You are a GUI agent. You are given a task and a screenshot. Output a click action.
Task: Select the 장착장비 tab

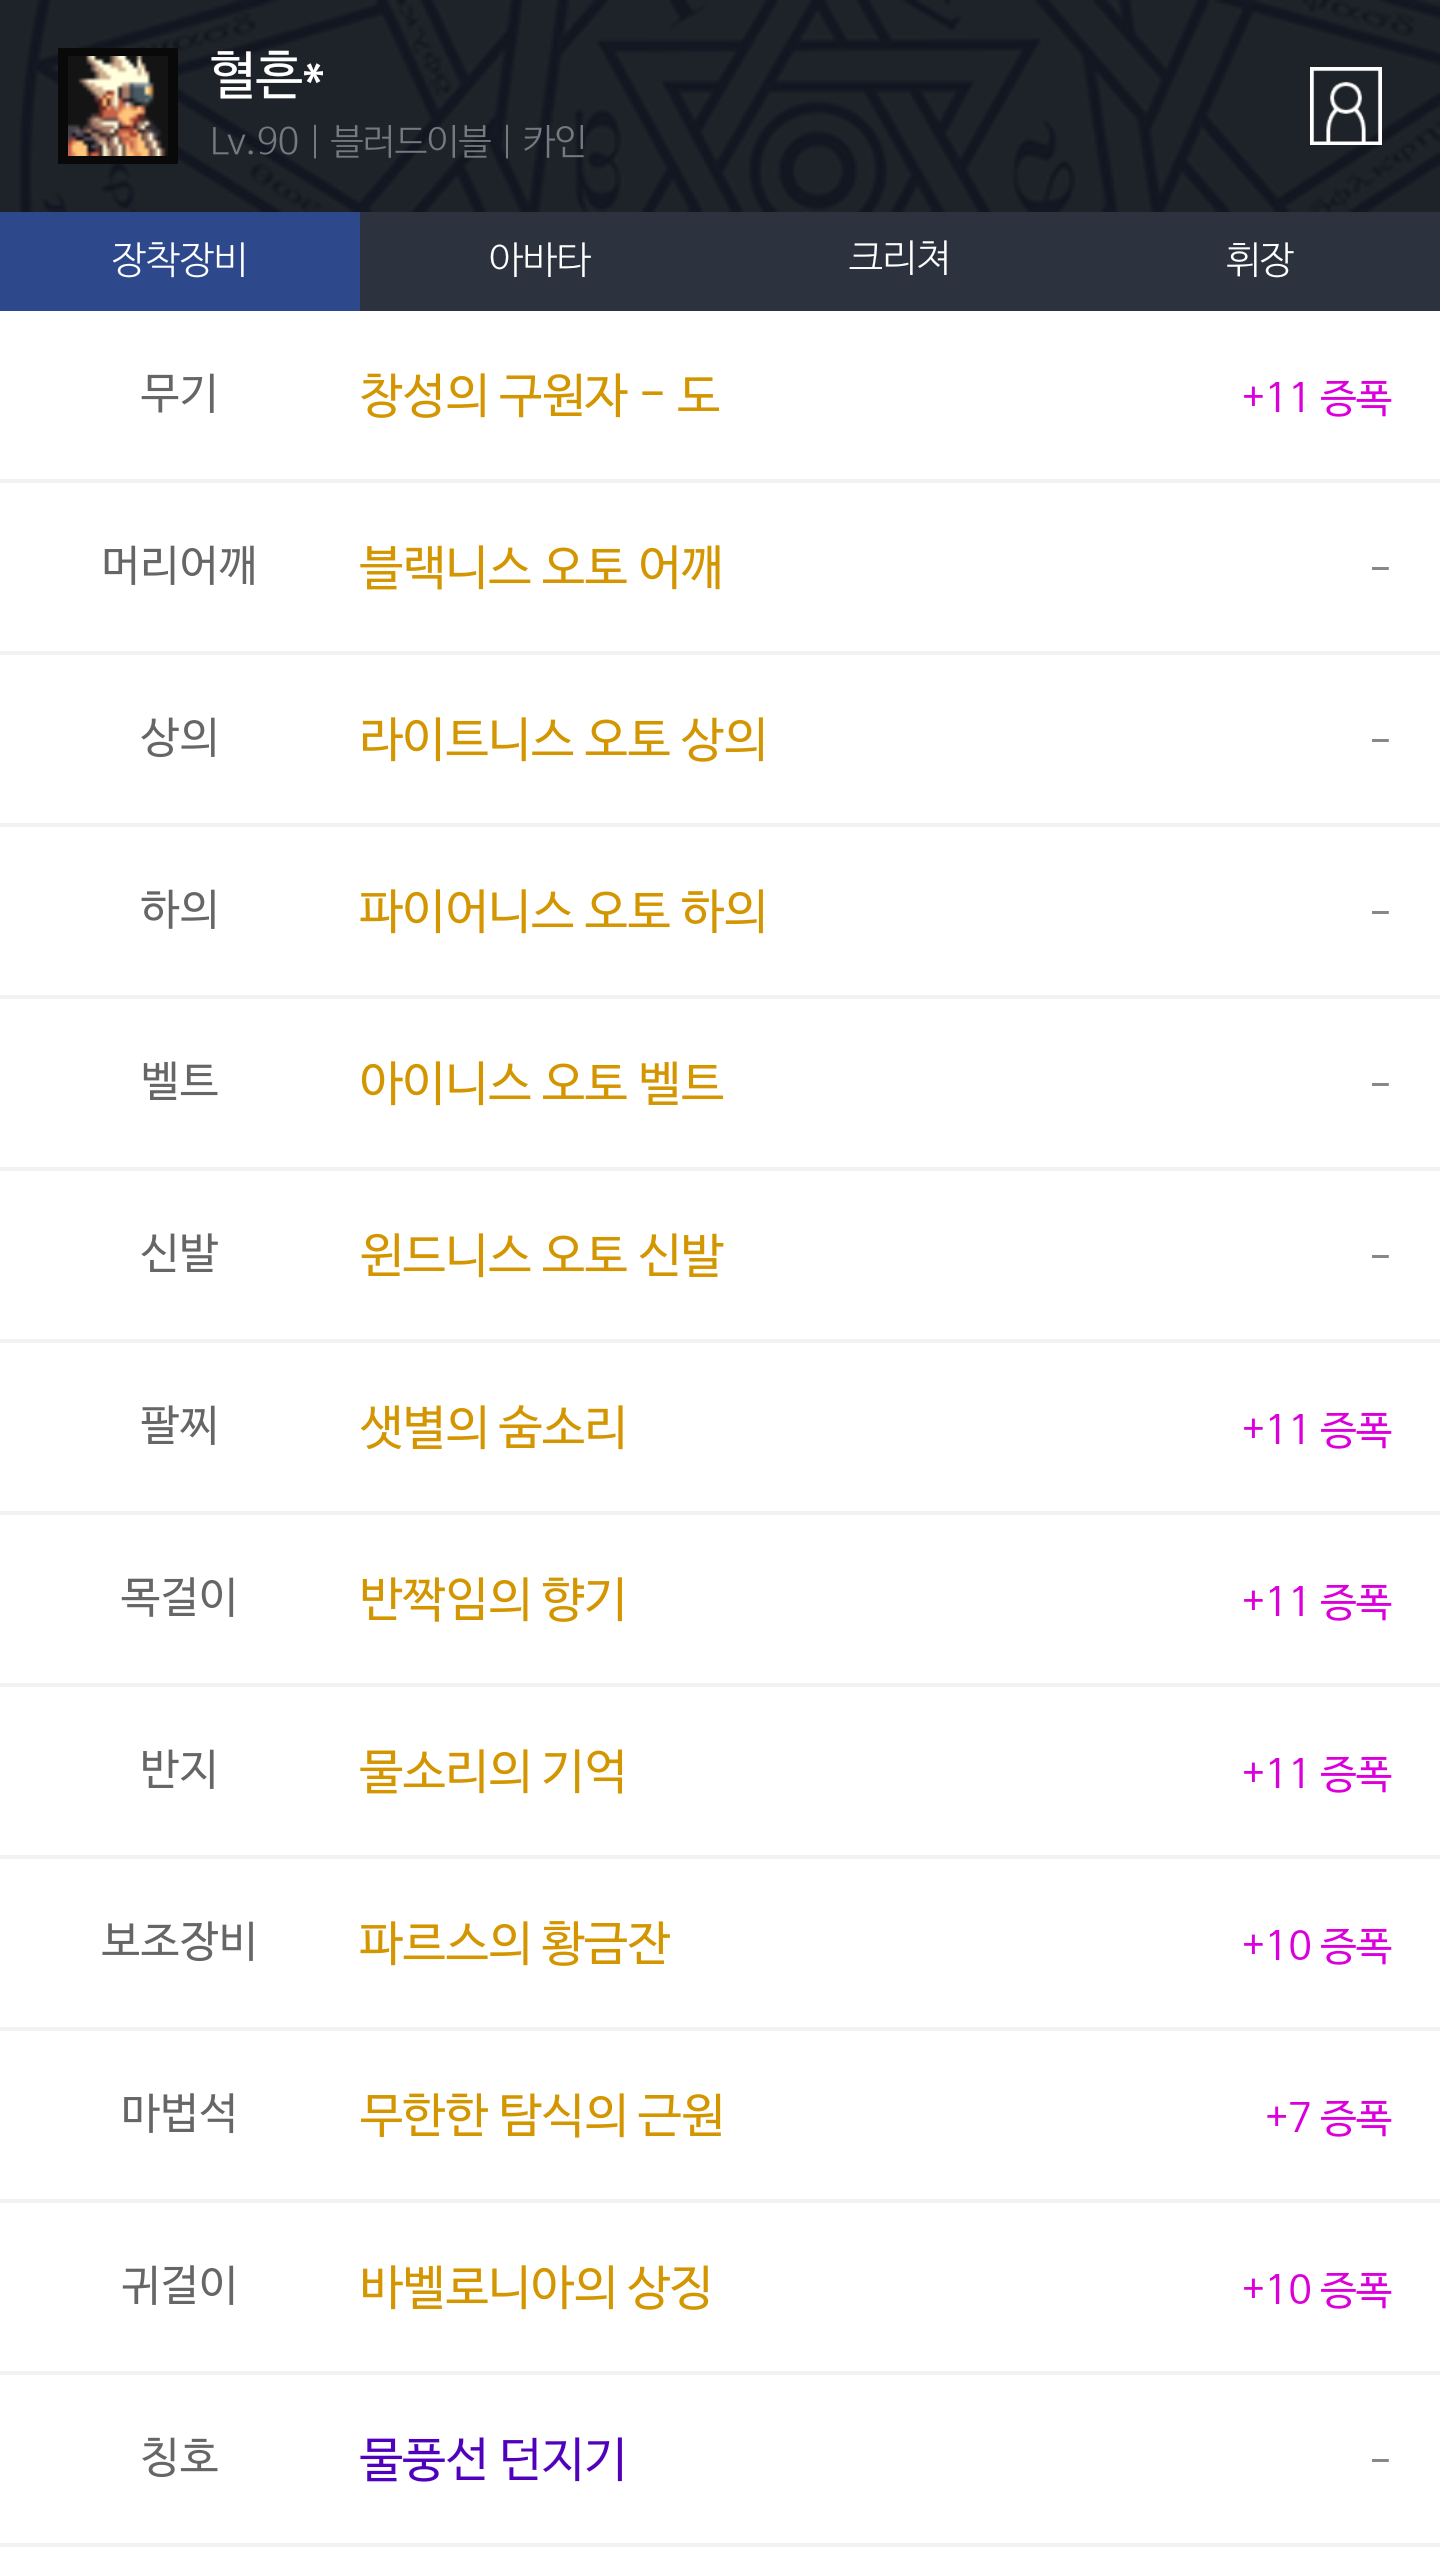click(180, 260)
